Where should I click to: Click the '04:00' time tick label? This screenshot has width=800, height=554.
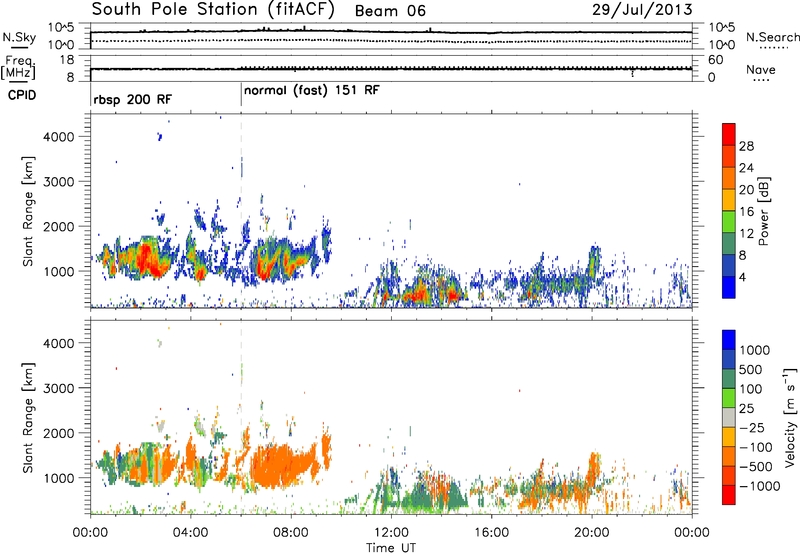190,533
